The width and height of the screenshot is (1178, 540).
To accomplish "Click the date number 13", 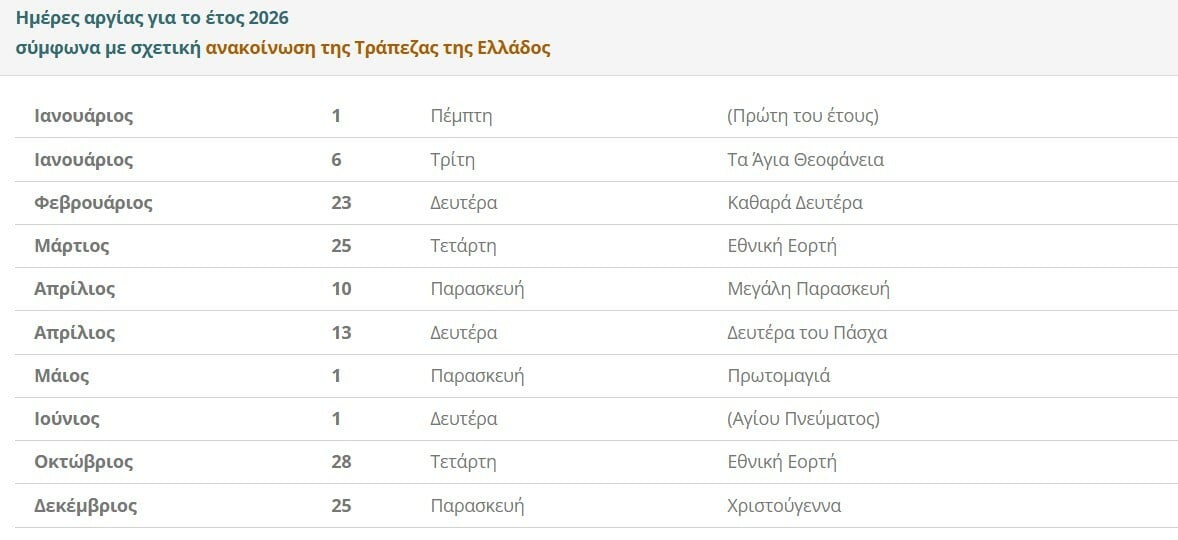I will (341, 333).
